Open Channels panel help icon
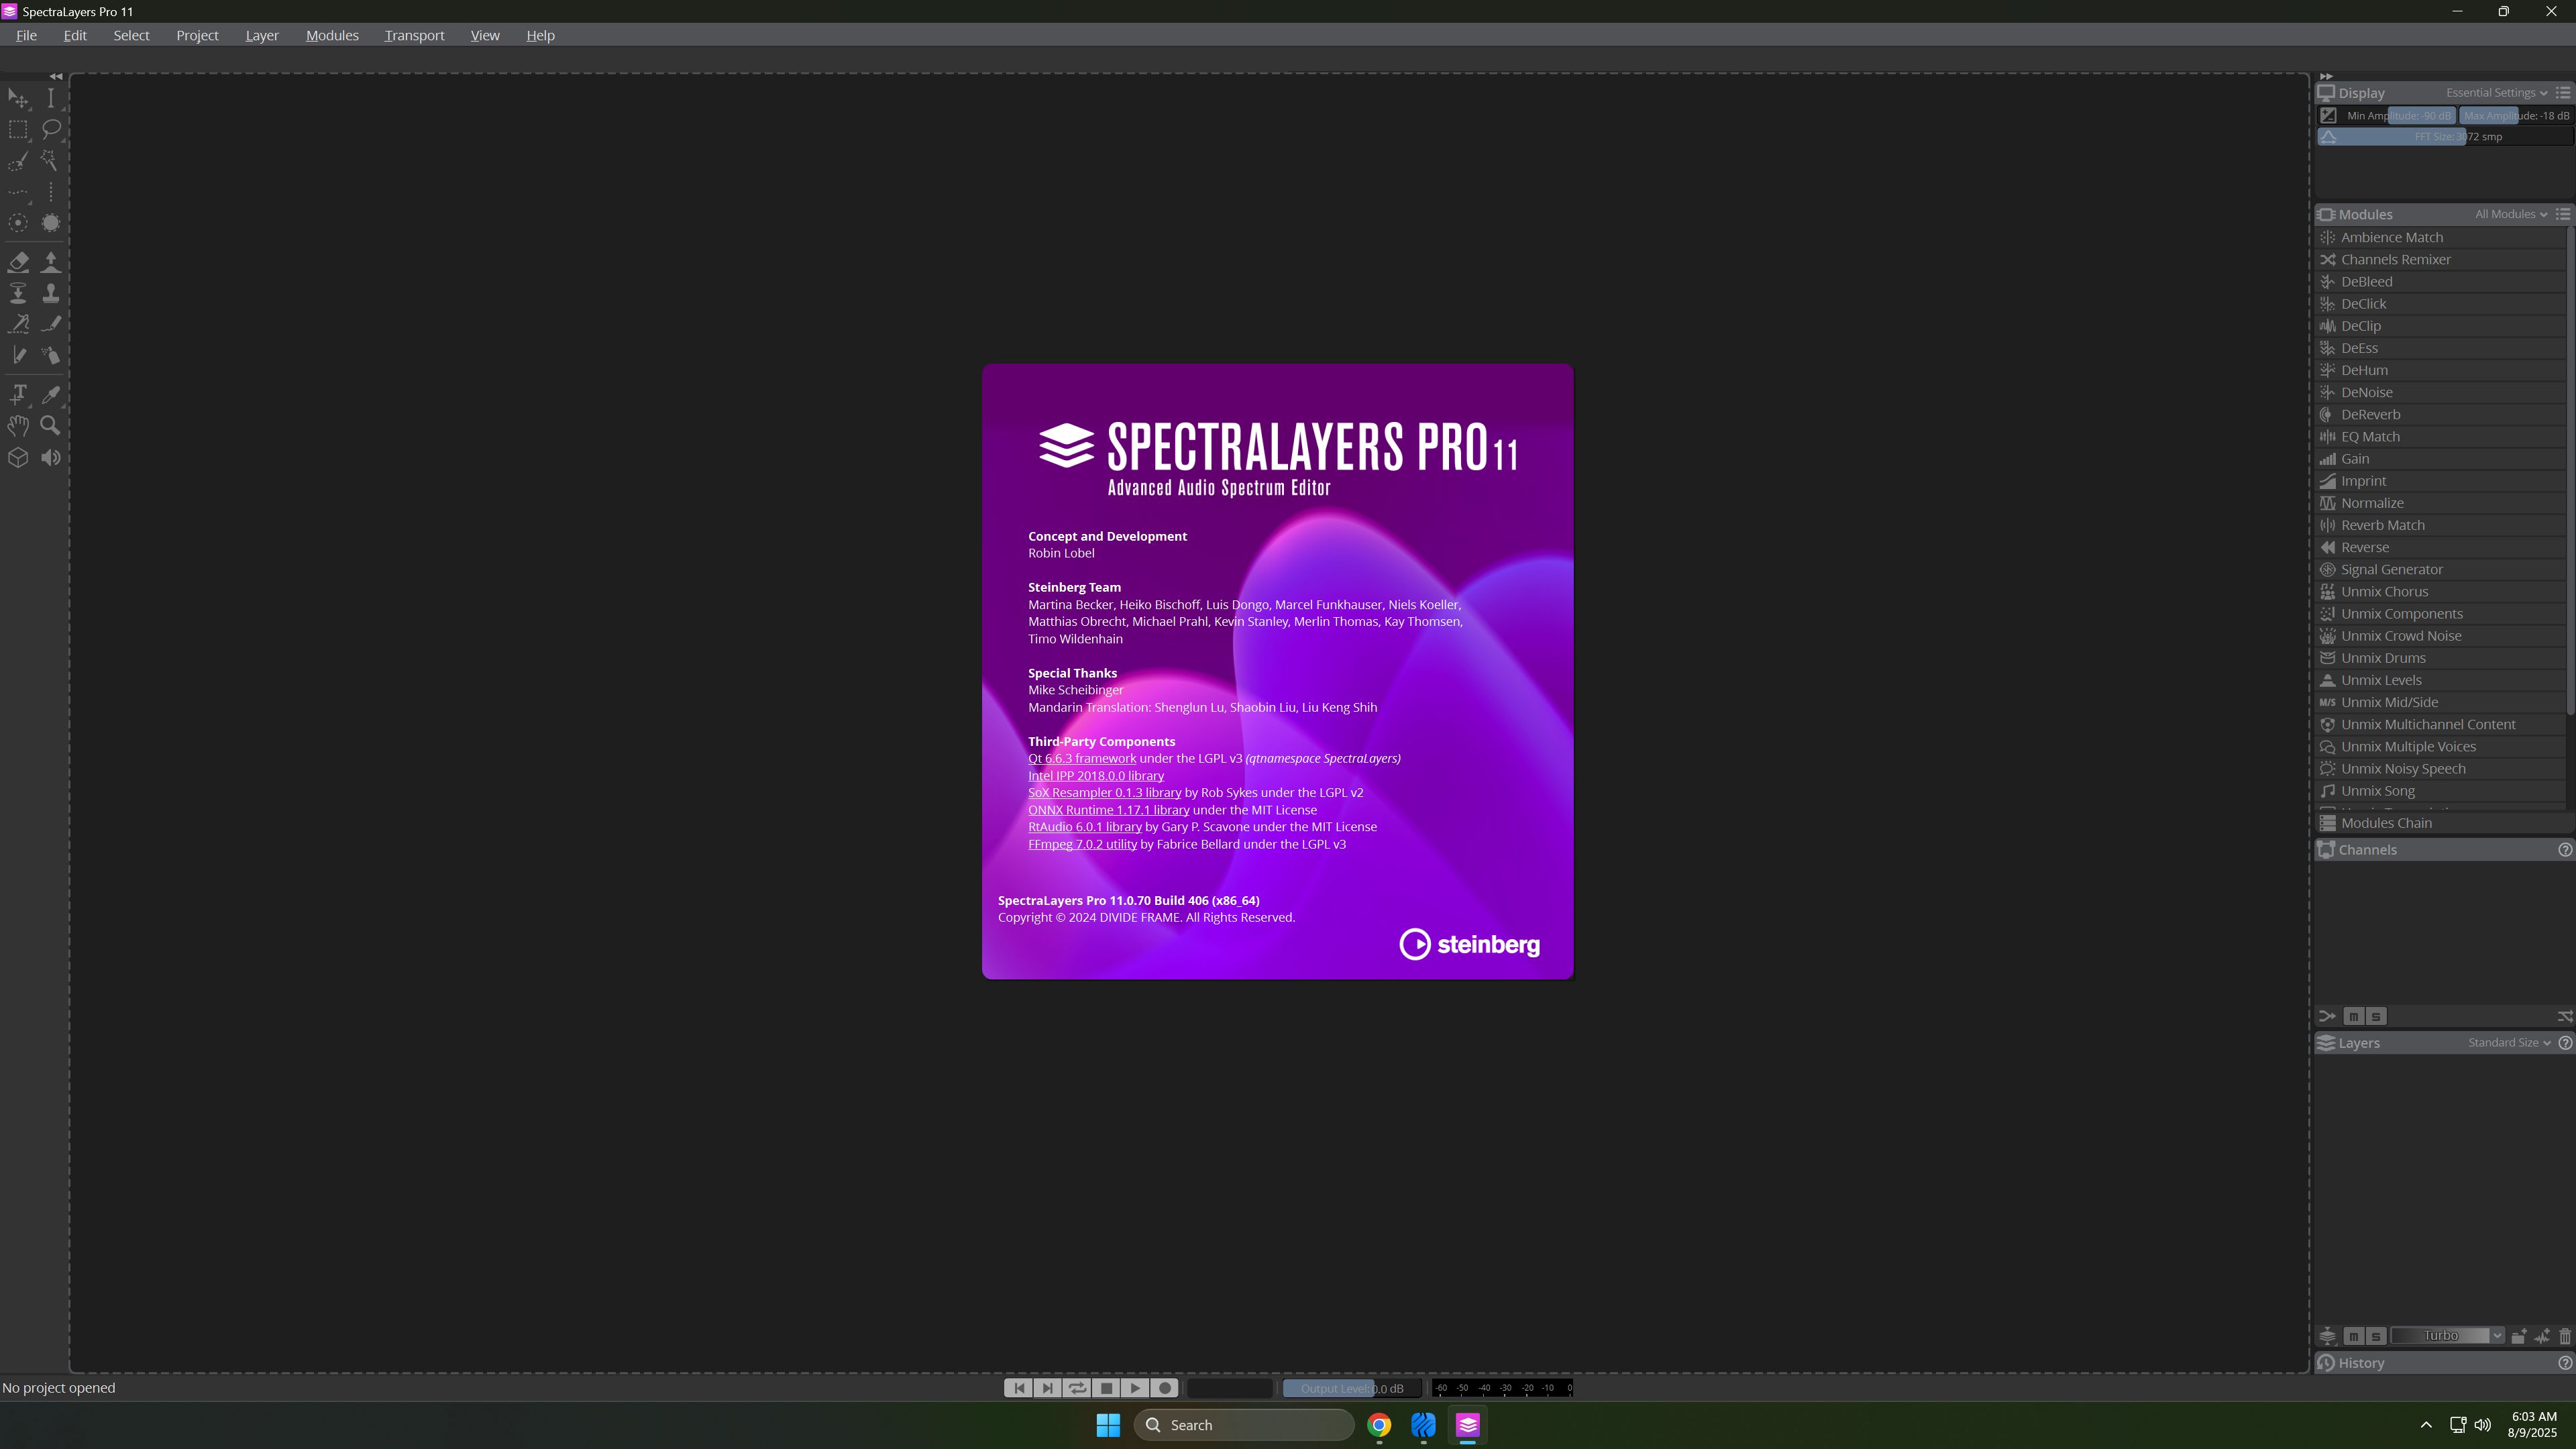This screenshot has height=1449, width=2576. tap(2565, 850)
